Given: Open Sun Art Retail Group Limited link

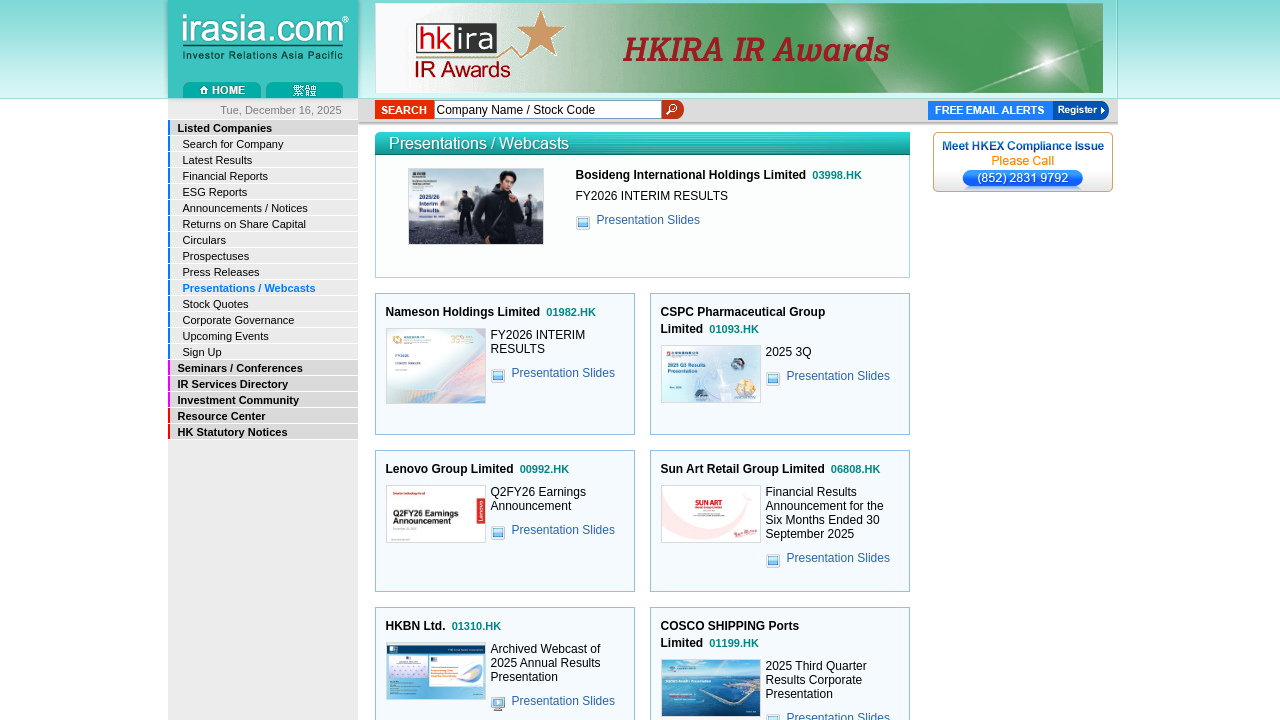Looking at the screenshot, I should coord(742,469).
